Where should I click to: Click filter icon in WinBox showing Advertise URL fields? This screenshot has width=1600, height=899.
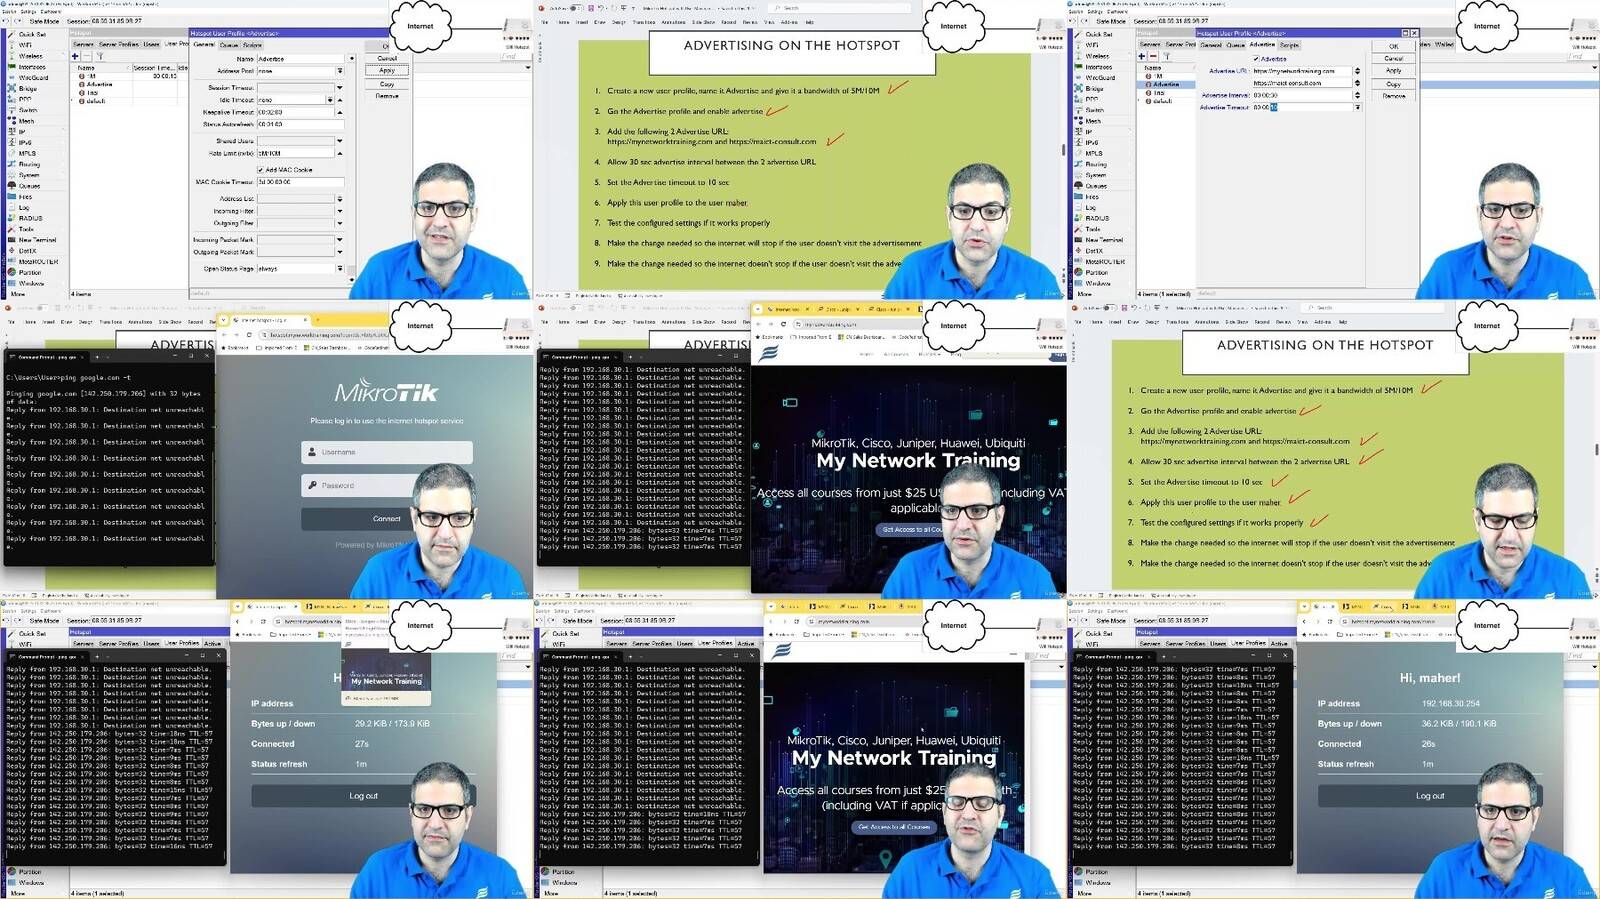pos(1167,56)
